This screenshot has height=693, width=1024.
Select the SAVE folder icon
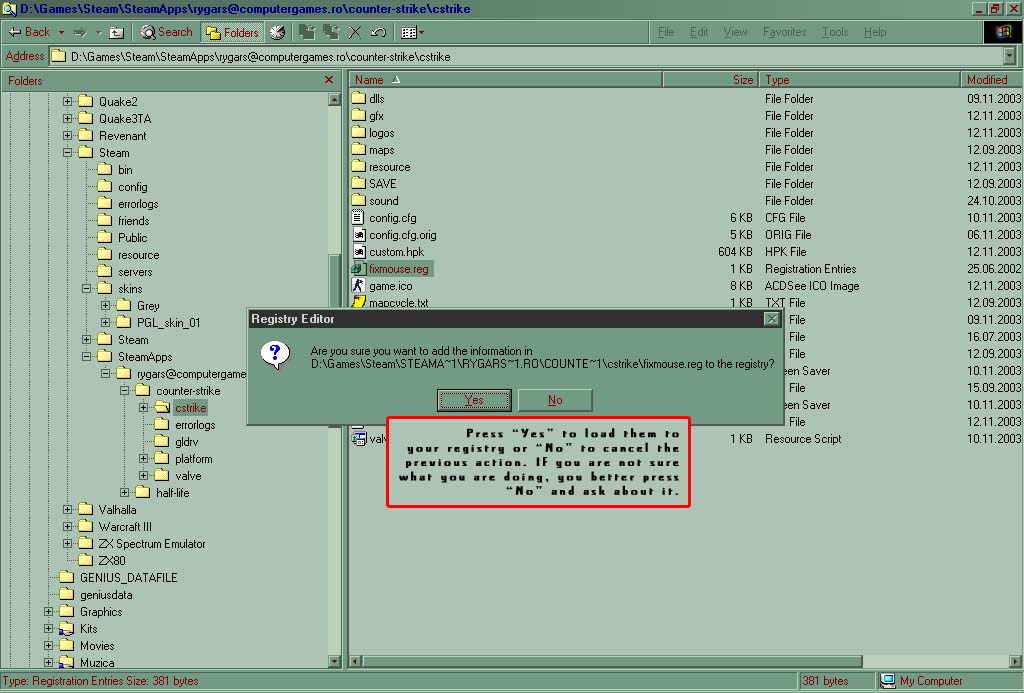(358, 183)
